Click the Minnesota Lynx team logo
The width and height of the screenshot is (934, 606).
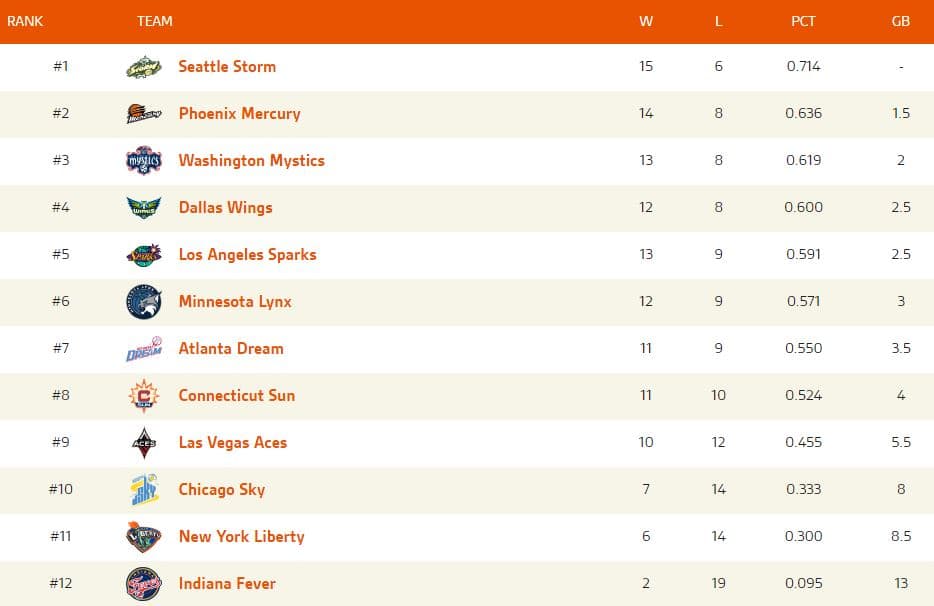point(144,302)
